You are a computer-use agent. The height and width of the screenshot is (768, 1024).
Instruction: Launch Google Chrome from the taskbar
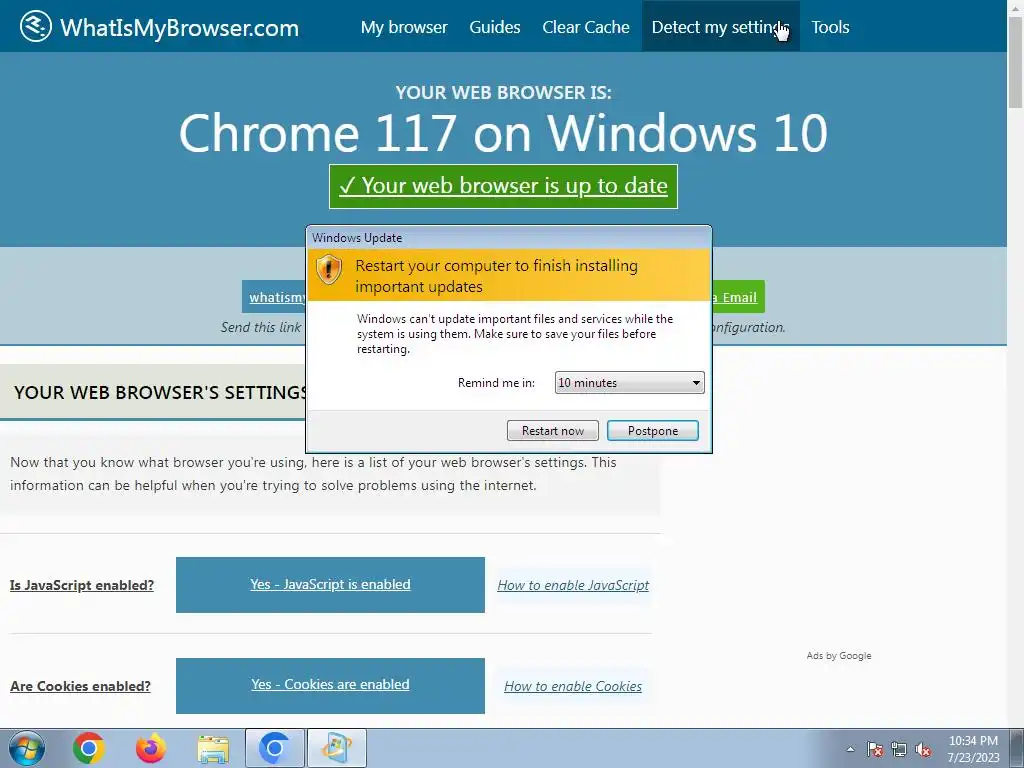click(89, 748)
